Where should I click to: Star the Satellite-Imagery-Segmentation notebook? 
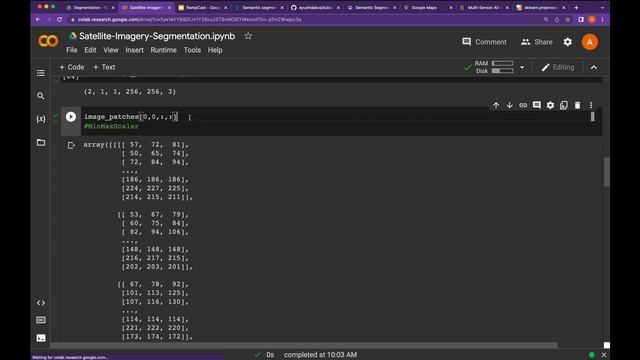click(248, 36)
